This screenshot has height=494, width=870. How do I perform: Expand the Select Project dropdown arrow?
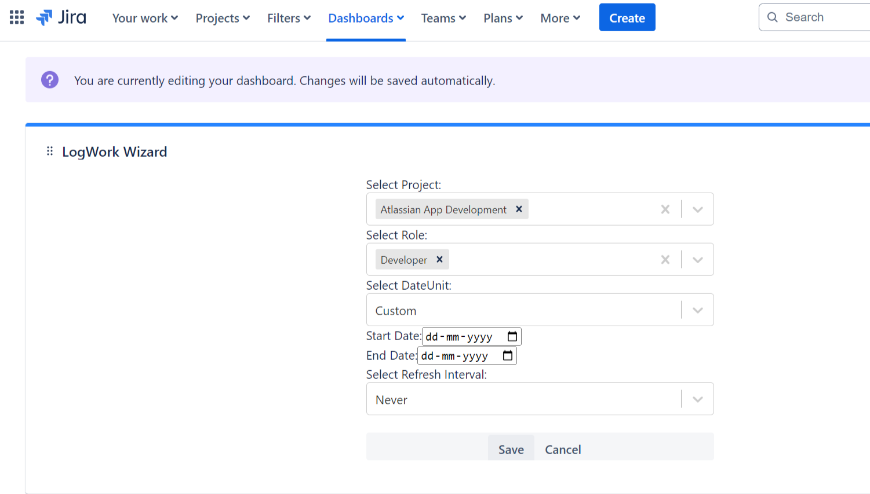tap(698, 209)
